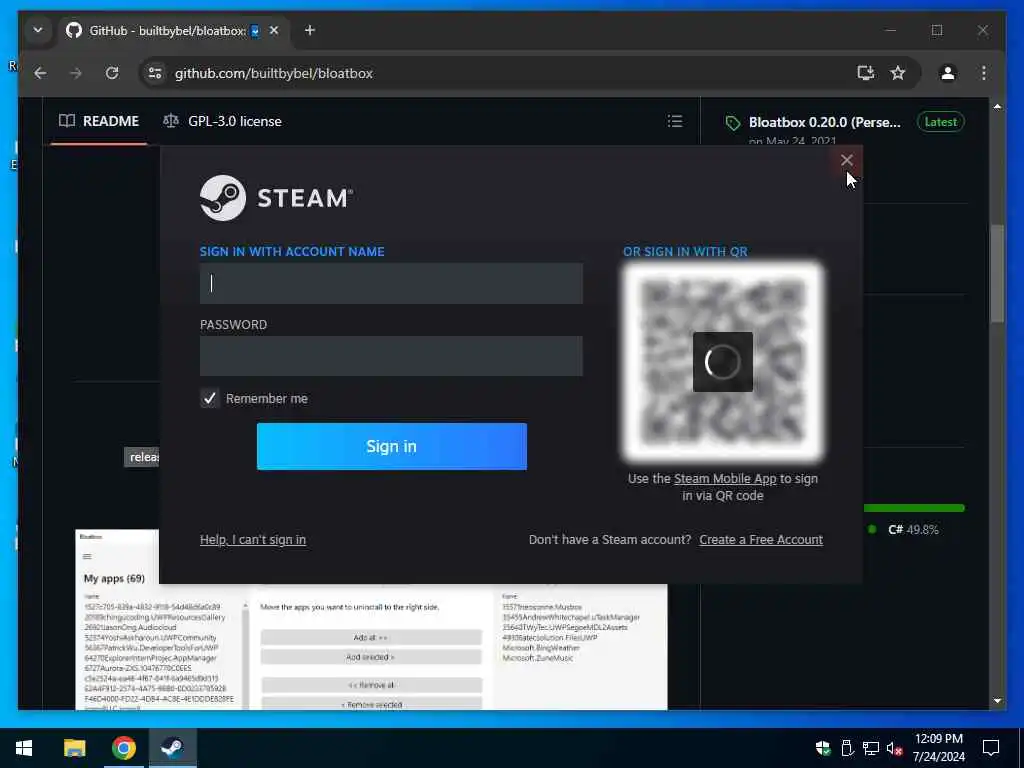Open the Create a Free Account link
Viewport: 1024px width, 768px height.
(x=761, y=539)
